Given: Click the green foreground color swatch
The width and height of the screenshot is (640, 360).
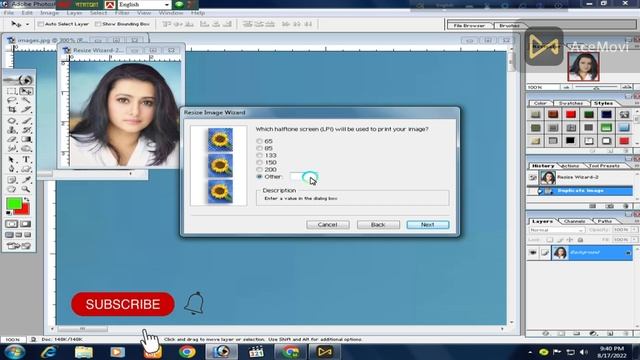Looking at the screenshot, I should click(13, 203).
